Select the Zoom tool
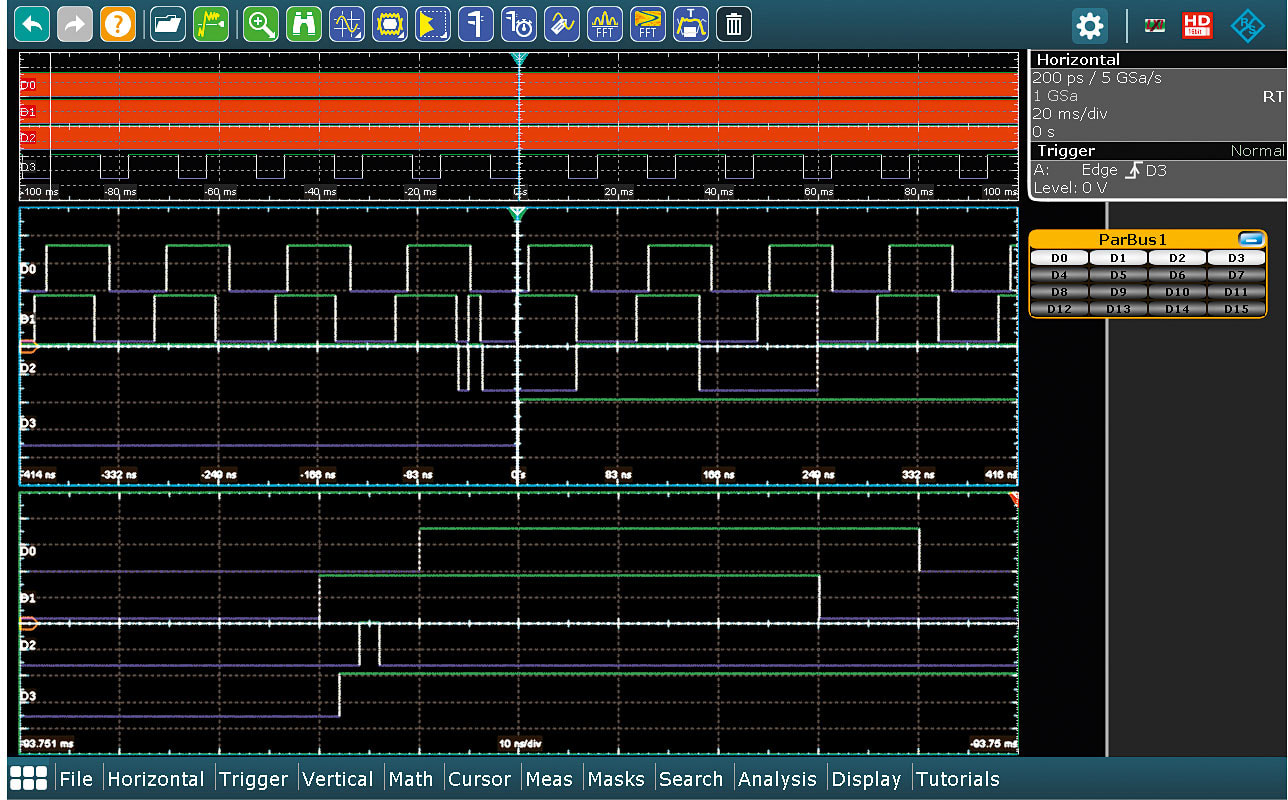This screenshot has height=800, width=1288. pyautogui.click(x=260, y=24)
